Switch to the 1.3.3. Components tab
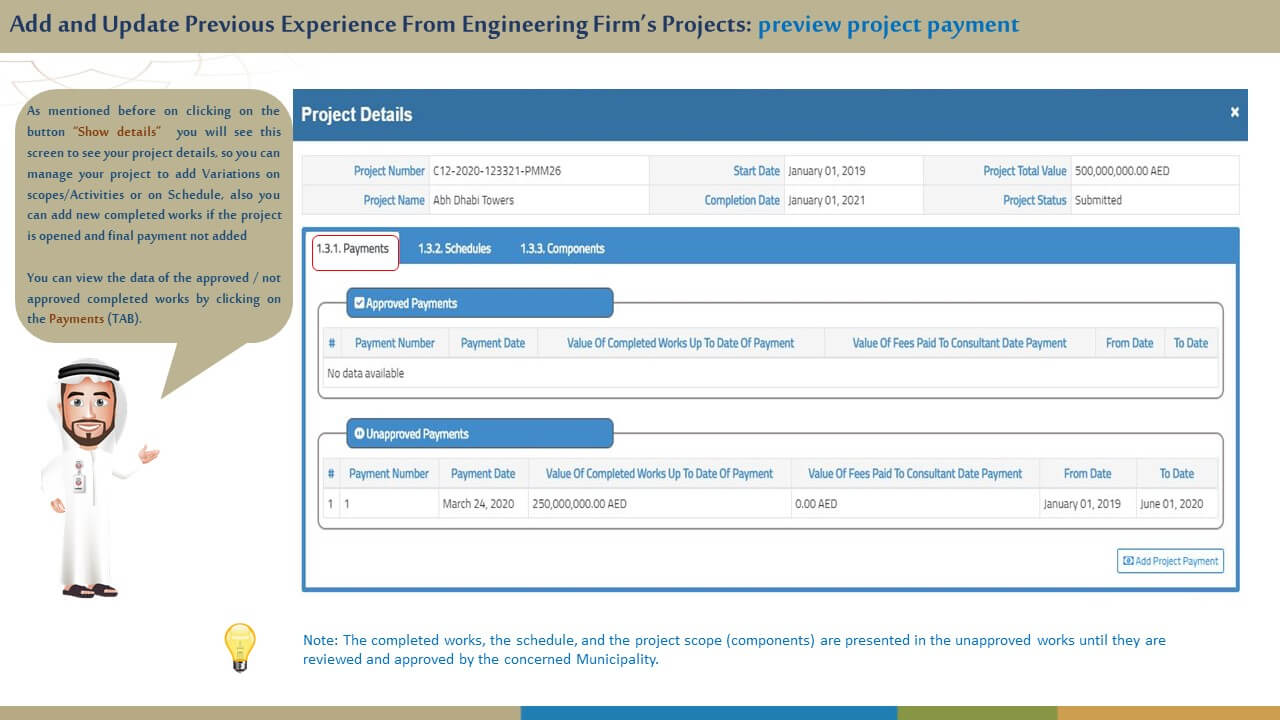This screenshot has height=720, width=1280. coord(562,249)
